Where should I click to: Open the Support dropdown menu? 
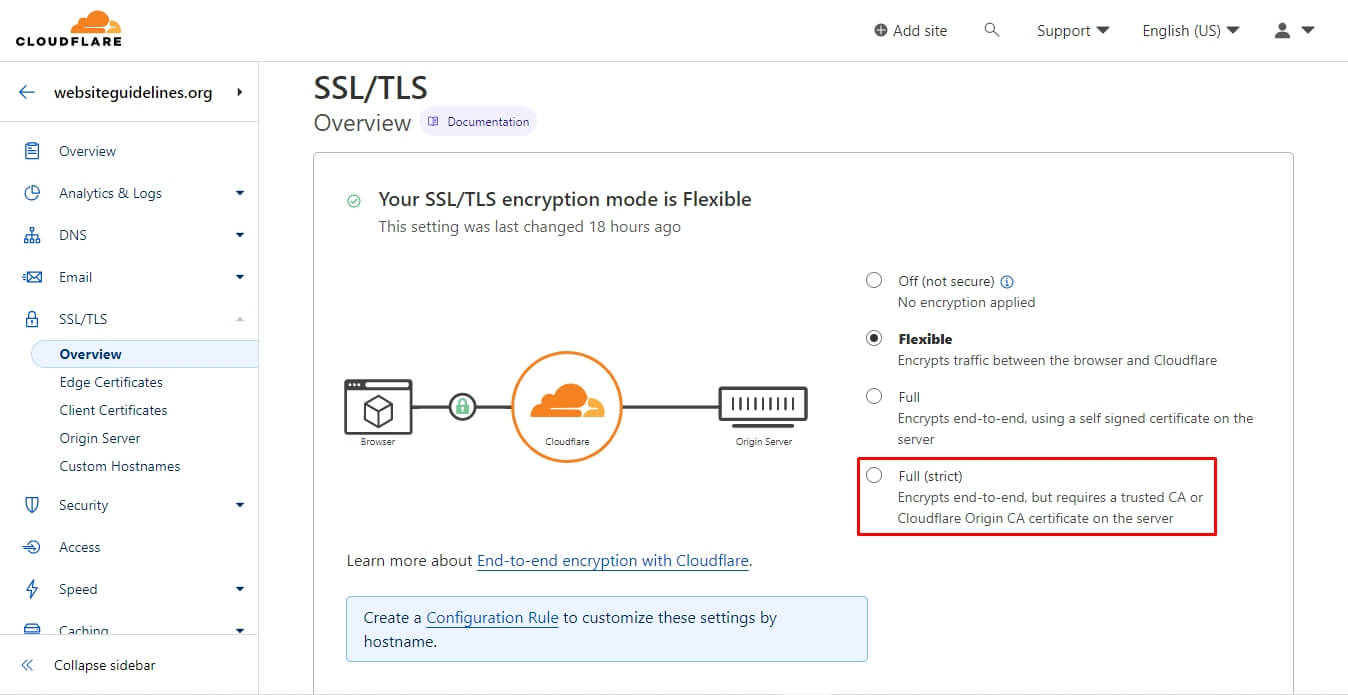click(x=1073, y=31)
